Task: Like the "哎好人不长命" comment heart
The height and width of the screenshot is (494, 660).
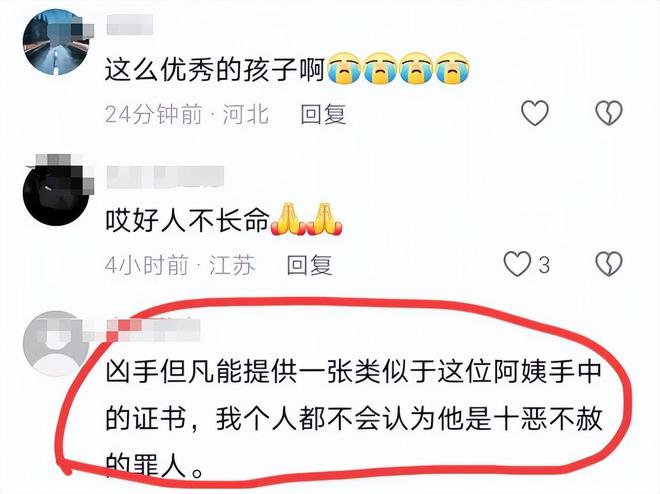Action: coord(517,264)
